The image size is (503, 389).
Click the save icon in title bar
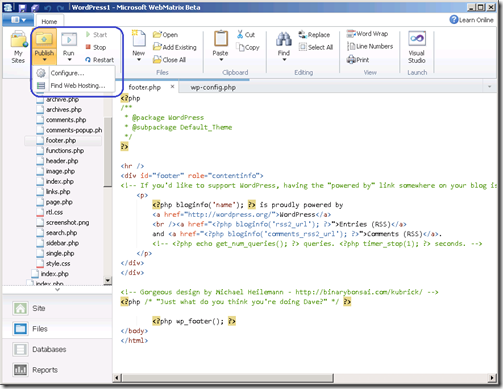[x=22, y=7]
